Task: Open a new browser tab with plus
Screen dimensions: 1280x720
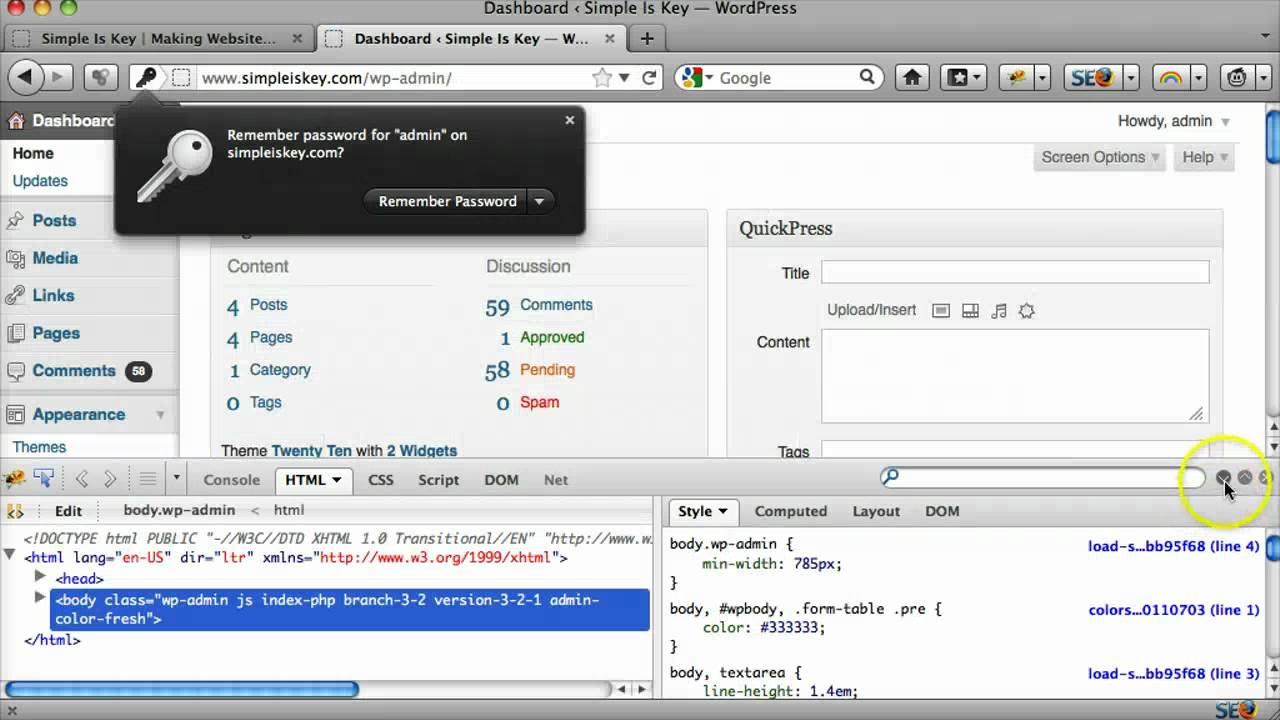Action: pyautogui.click(x=647, y=38)
